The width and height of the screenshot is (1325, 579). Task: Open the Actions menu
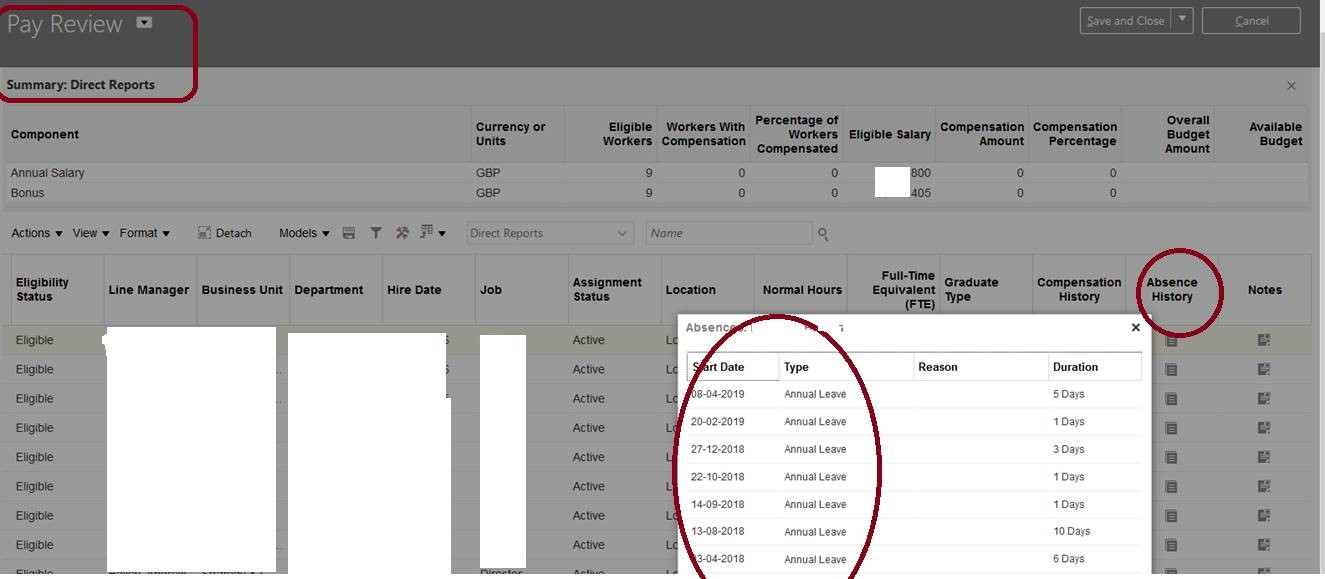pyautogui.click(x=37, y=233)
